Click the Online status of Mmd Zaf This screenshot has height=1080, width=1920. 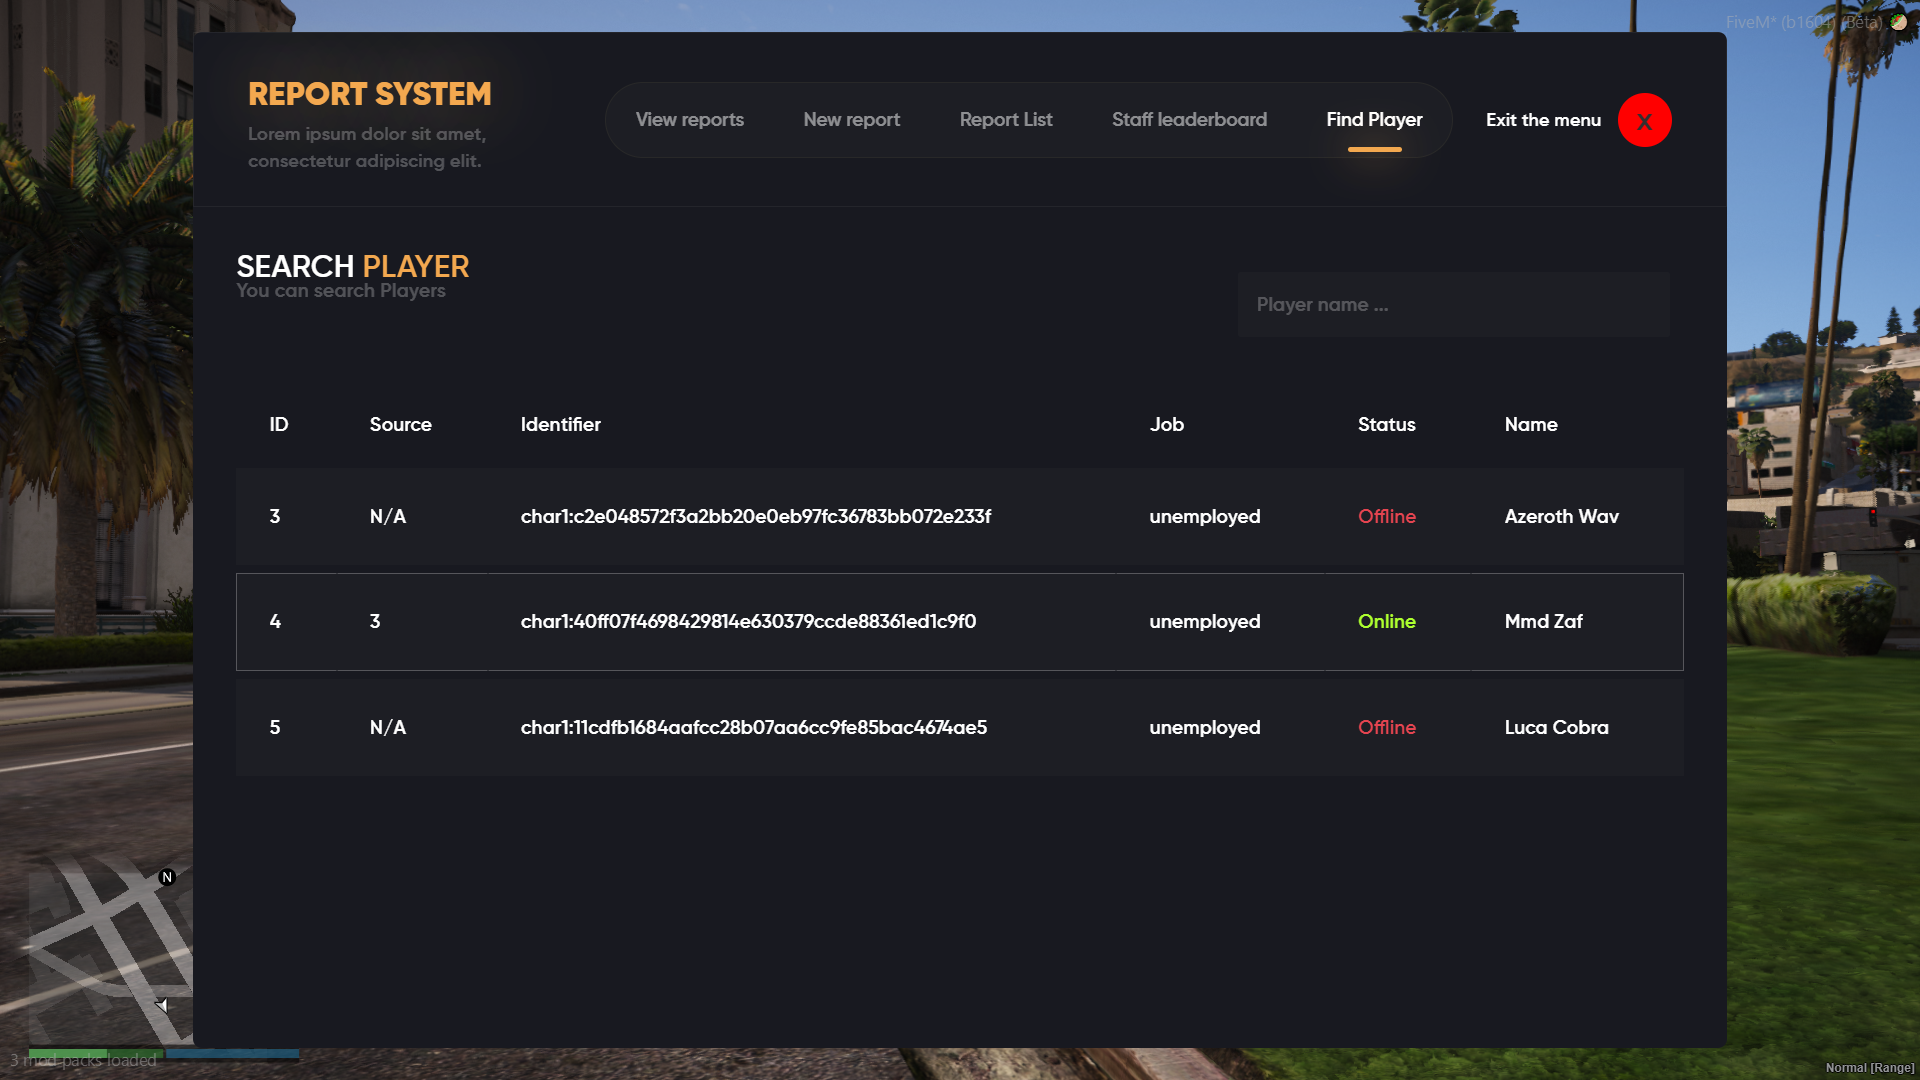click(1386, 621)
